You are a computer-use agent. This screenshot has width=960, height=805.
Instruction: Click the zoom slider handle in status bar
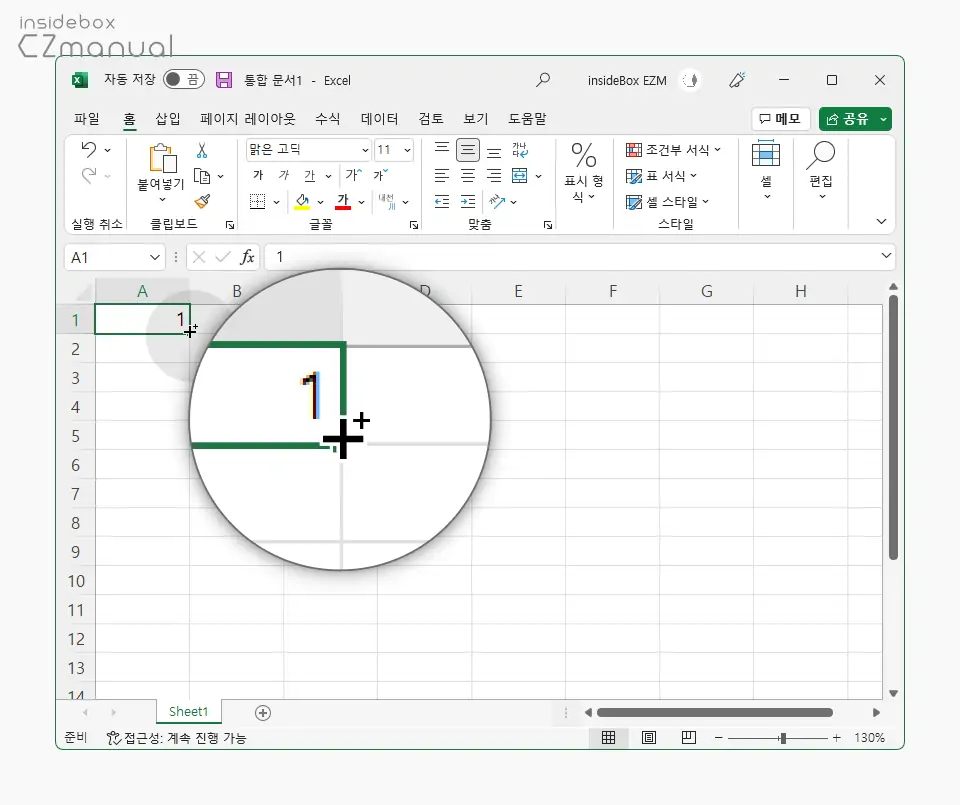pos(783,738)
